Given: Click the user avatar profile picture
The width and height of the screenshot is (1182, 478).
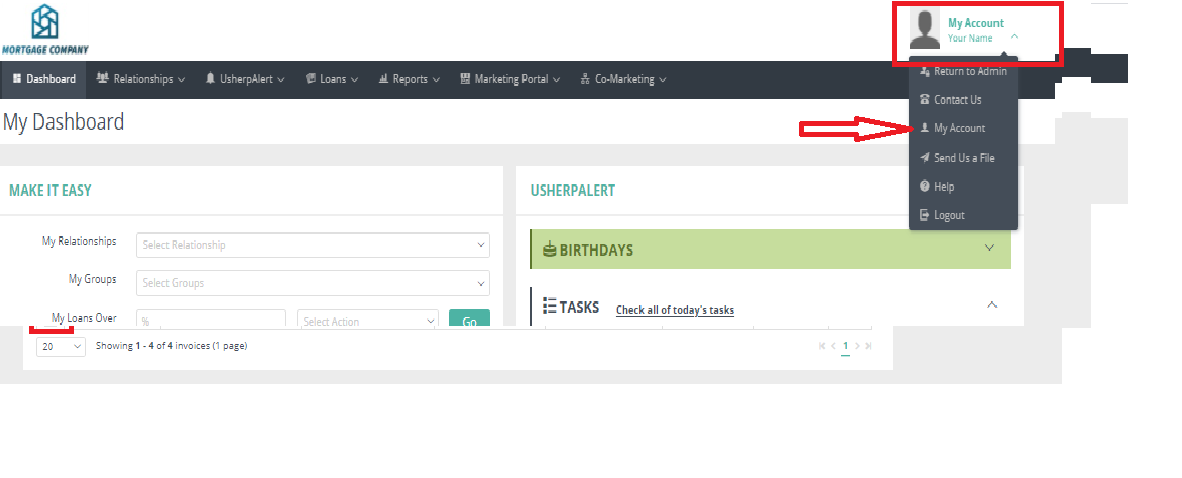Looking at the screenshot, I should (x=924, y=30).
